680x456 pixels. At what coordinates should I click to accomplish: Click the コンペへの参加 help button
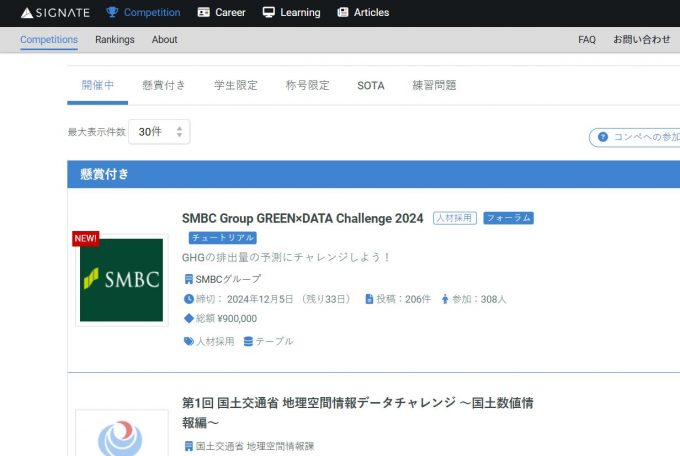[x=634, y=137]
